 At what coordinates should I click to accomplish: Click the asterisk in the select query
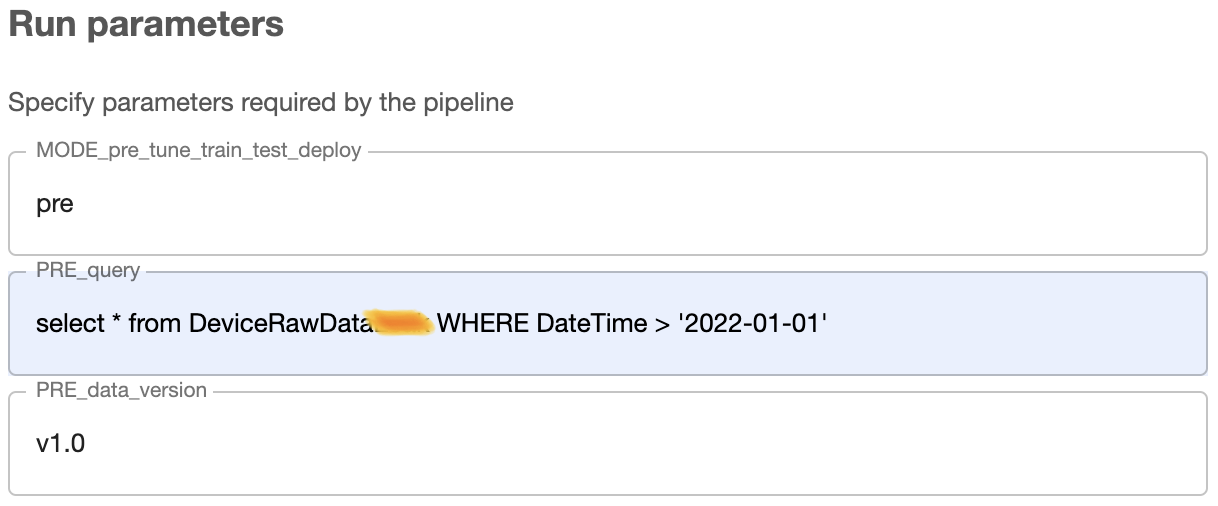[x=117, y=322]
